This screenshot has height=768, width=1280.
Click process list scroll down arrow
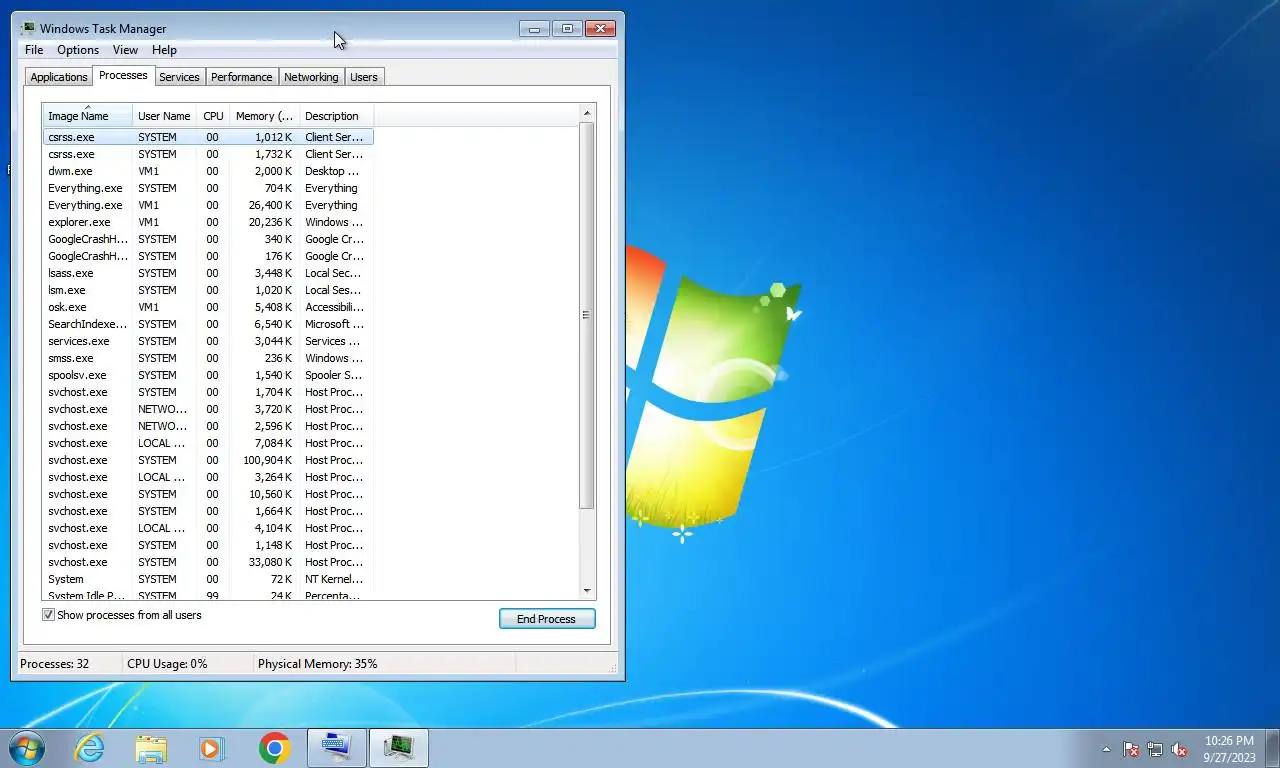coord(587,591)
